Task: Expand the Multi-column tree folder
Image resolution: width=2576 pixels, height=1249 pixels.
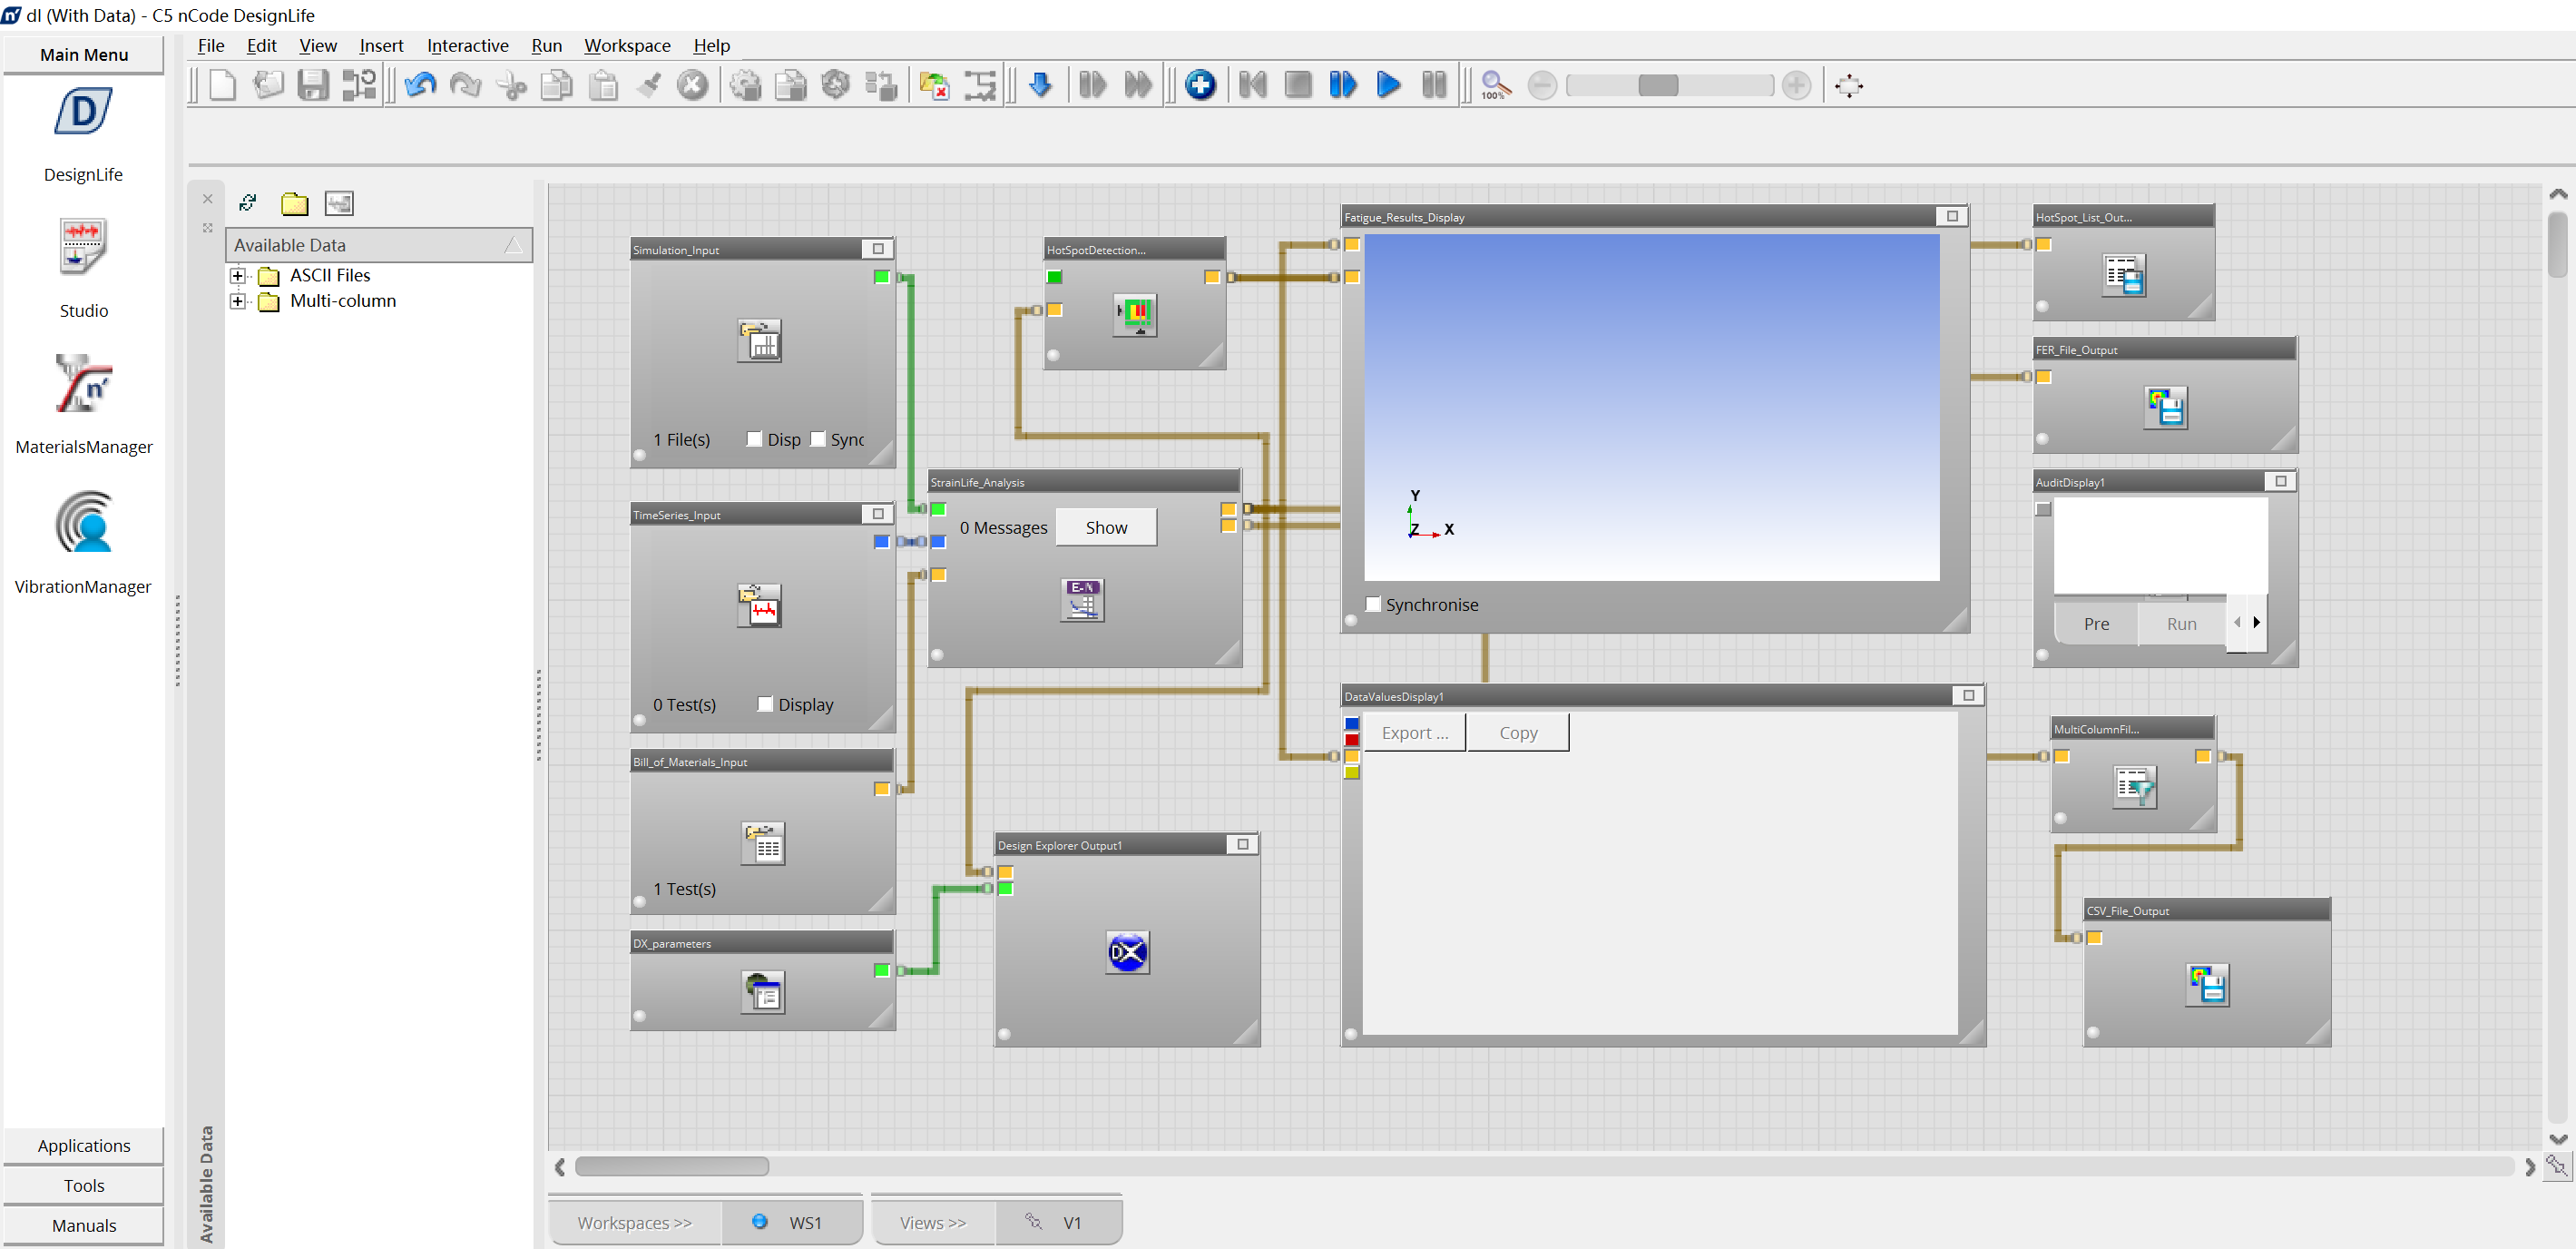Action: (237, 301)
